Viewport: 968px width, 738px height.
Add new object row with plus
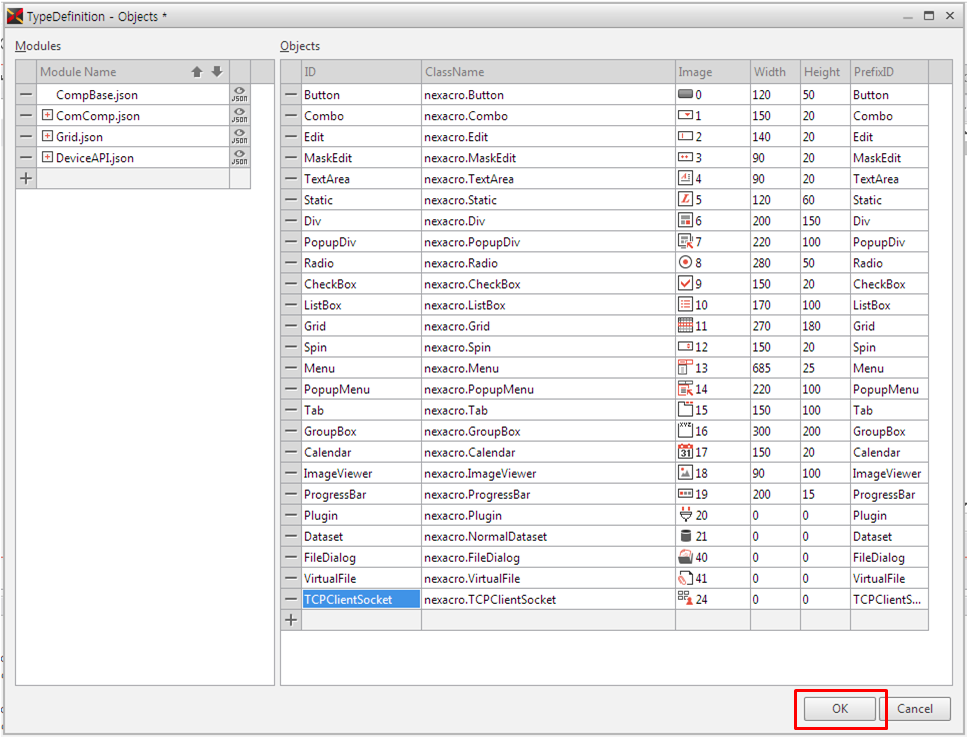291,620
